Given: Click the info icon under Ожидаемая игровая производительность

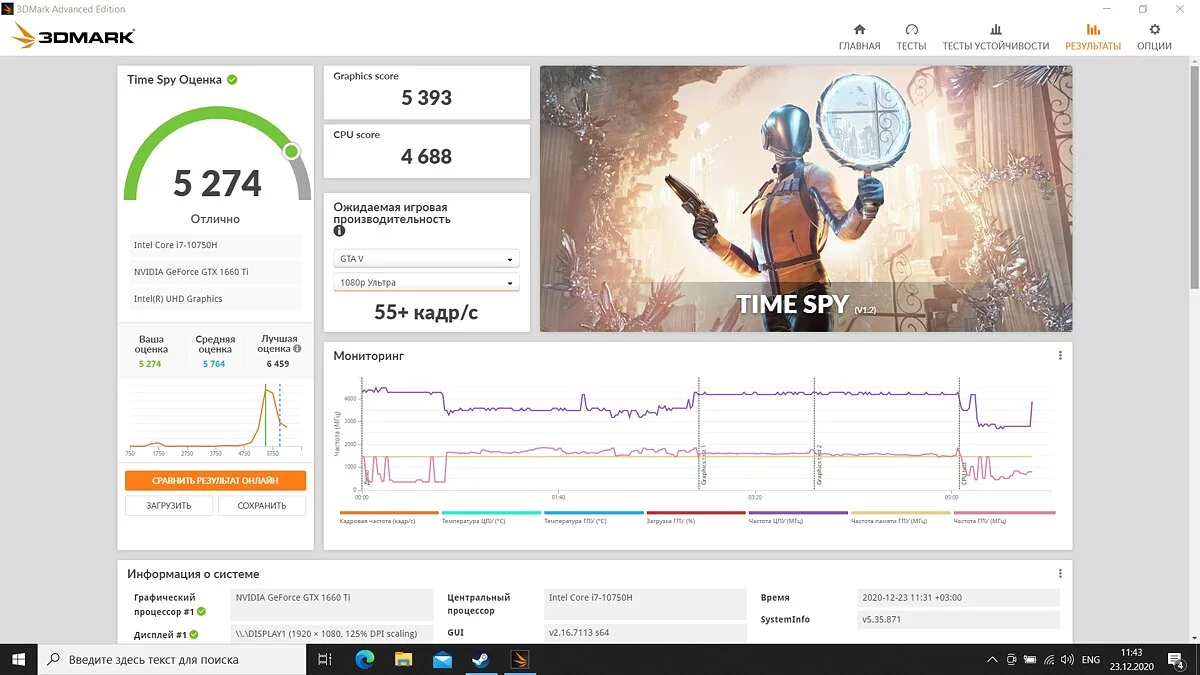Looking at the screenshot, I should click(339, 231).
